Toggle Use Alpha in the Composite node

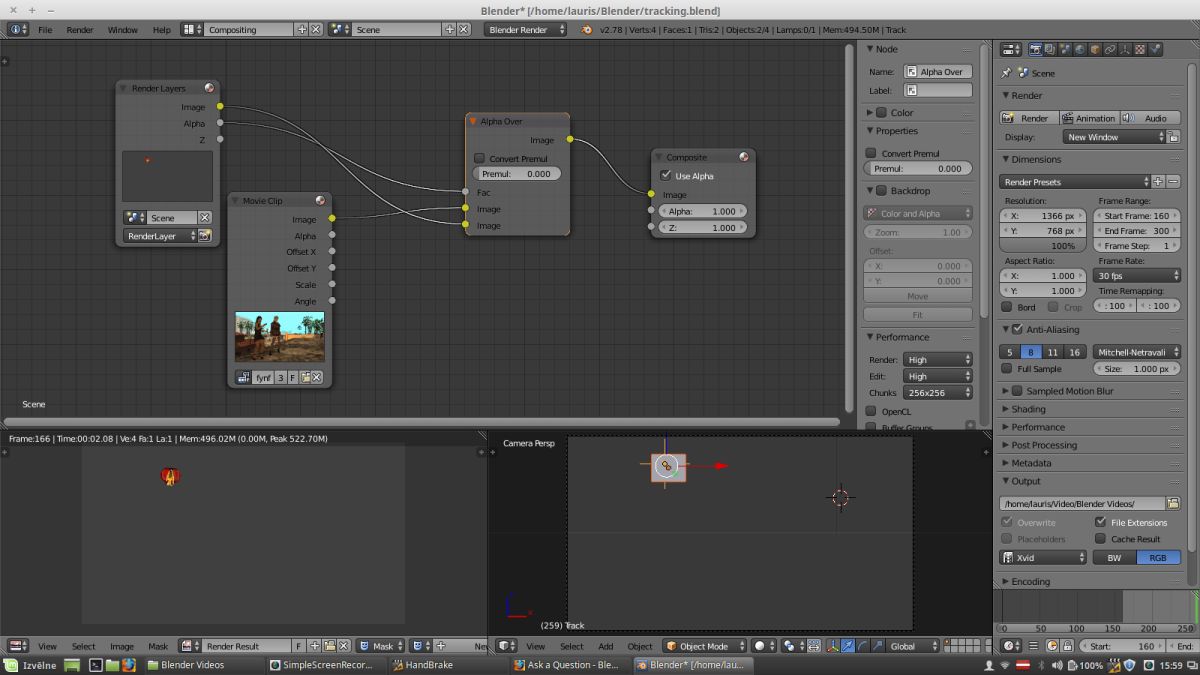pyautogui.click(x=666, y=176)
